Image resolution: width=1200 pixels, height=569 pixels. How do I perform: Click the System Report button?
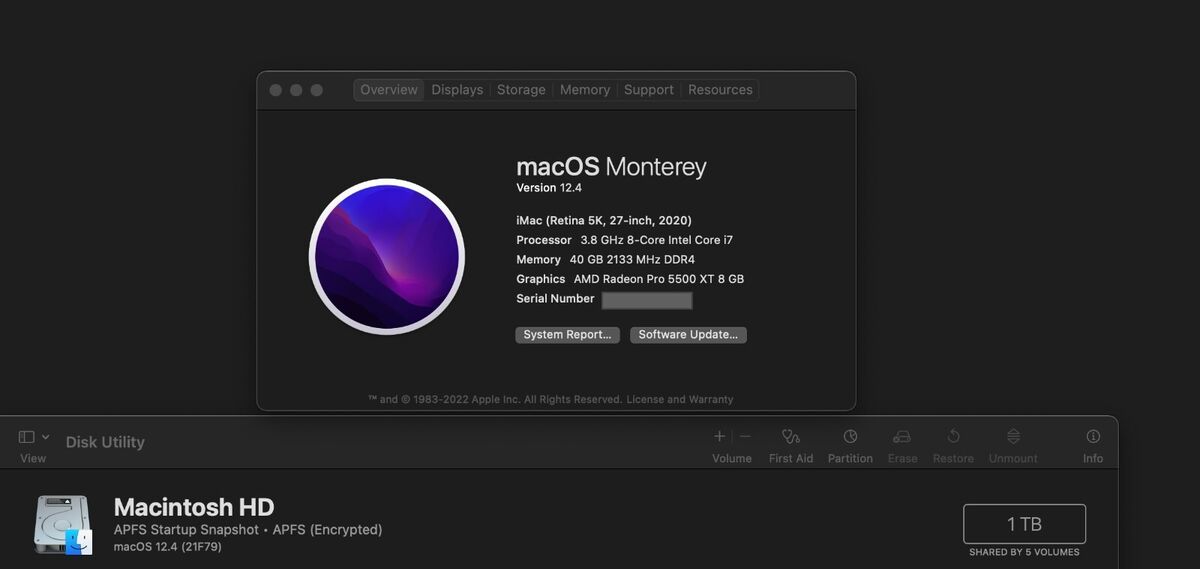pyautogui.click(x=567, y=335)
